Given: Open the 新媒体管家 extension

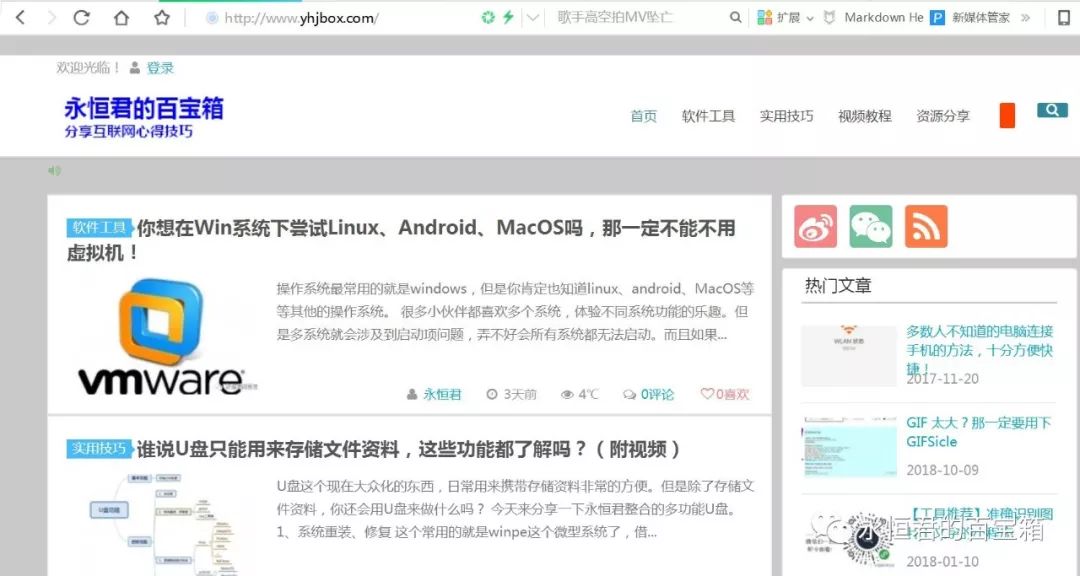Looking at the screenshot, I should [970, 18].
